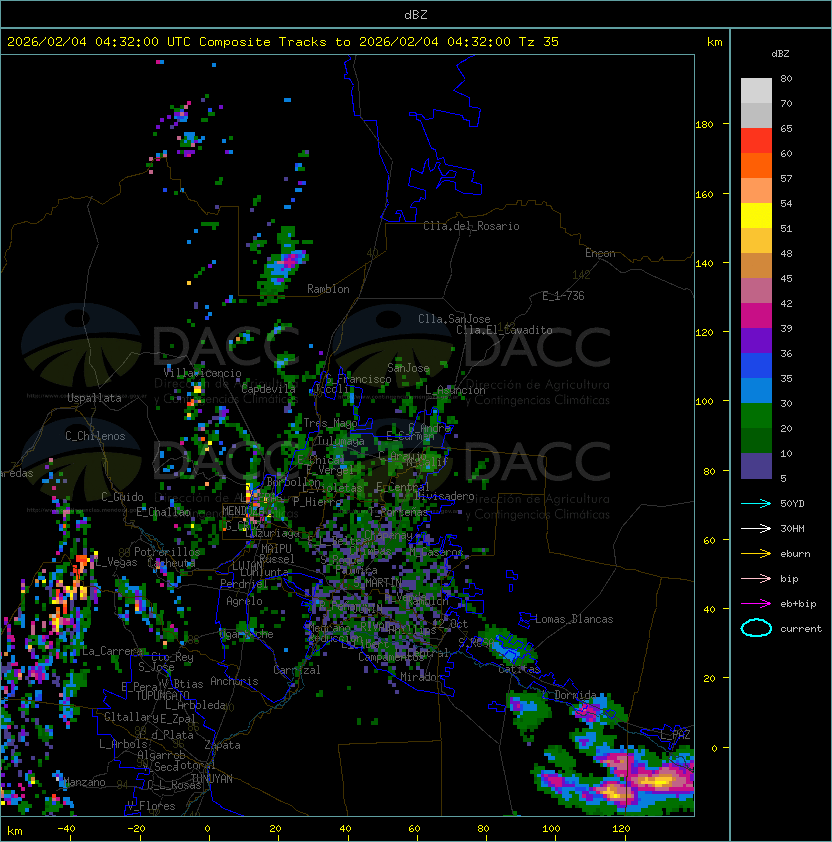This screenshot has height=842, width=832.
Task: Click the dBZ label above the color scale
Action: pyautogui.click(x=780, y=54)
